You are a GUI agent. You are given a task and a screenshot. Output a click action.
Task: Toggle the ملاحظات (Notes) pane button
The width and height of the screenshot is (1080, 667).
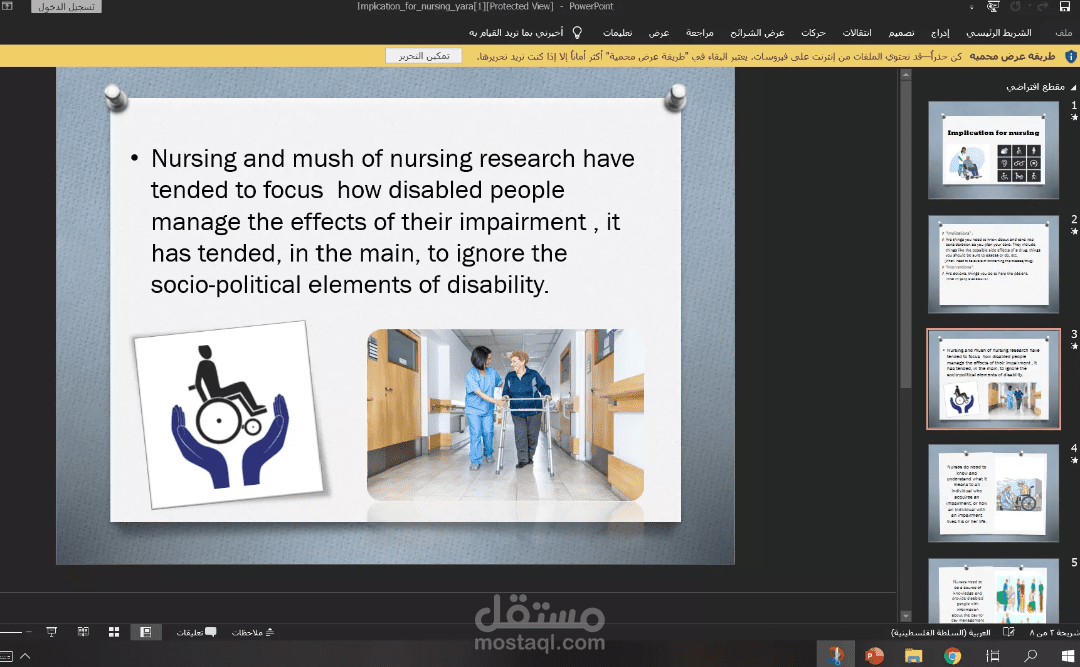253,632
